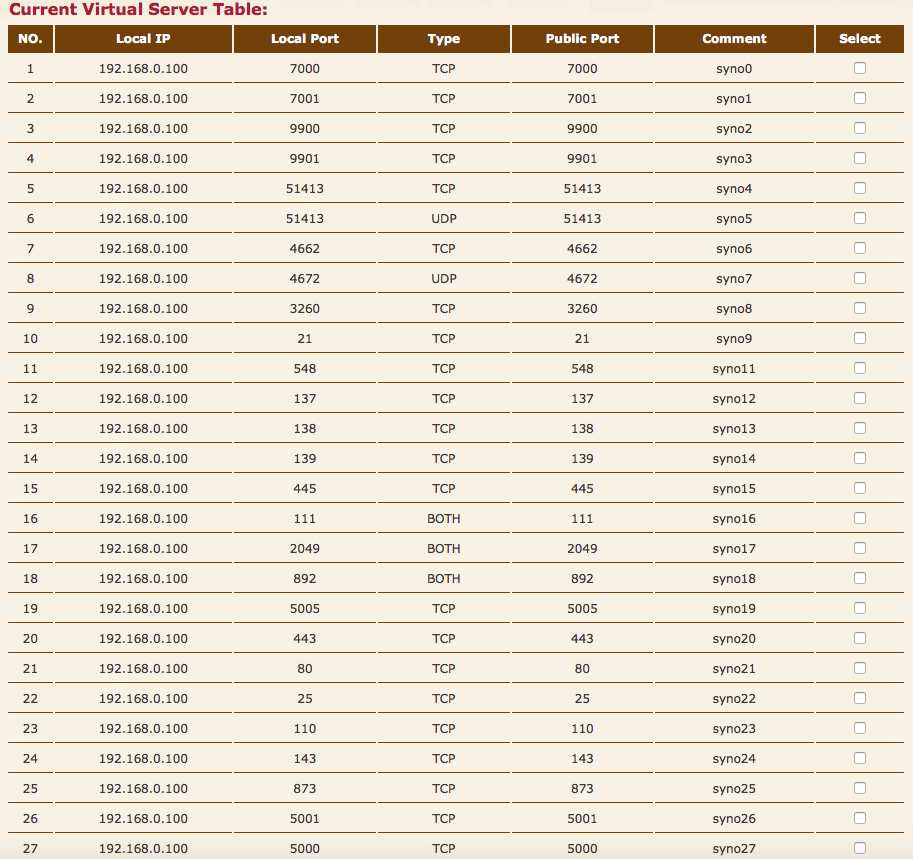Click the Select column header
Image resolution: width=913 pixels, height=859 pixels.
[x=859, y=39]
